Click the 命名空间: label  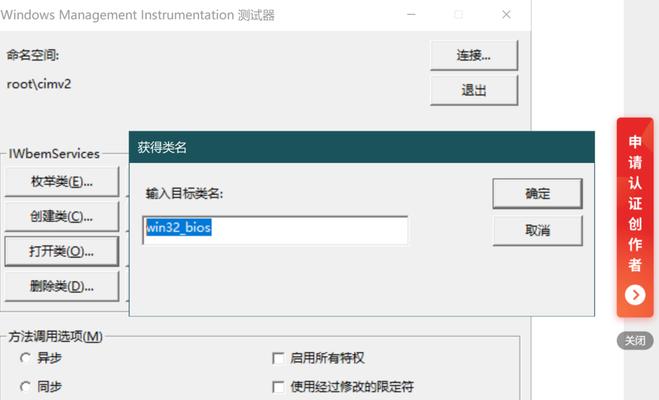33,55
